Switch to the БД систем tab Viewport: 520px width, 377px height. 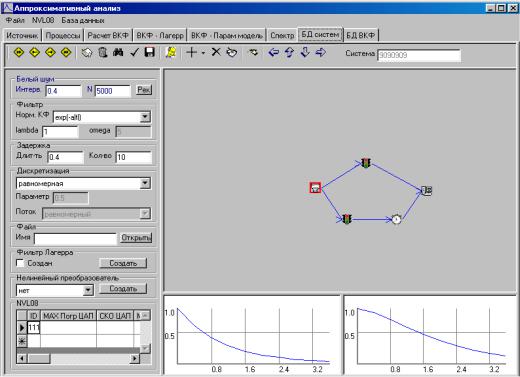coord(320,34)
